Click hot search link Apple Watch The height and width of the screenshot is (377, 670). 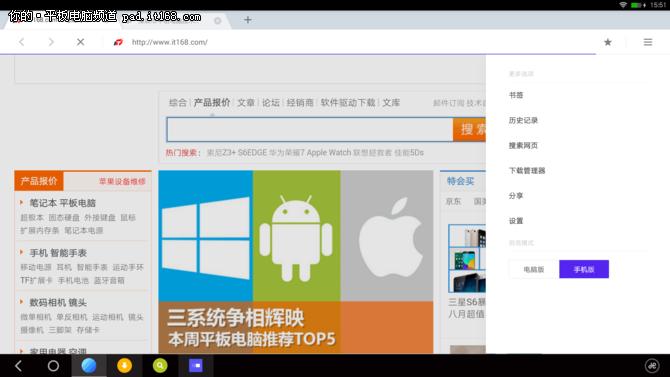(x=329, y=153)
